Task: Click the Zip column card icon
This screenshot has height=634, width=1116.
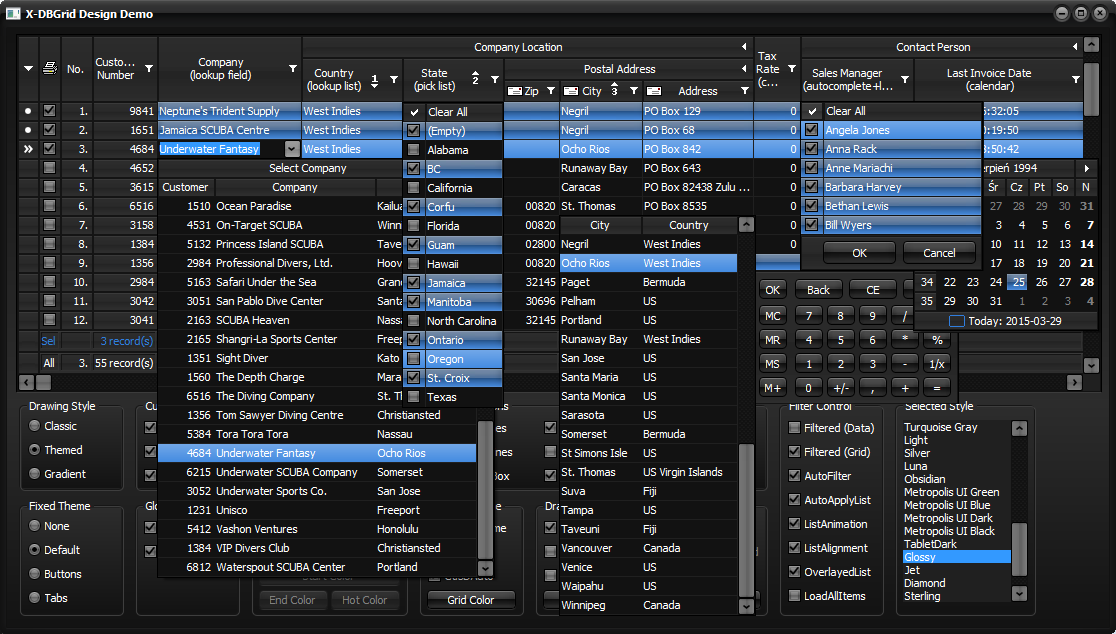Action: pos(515,91)
